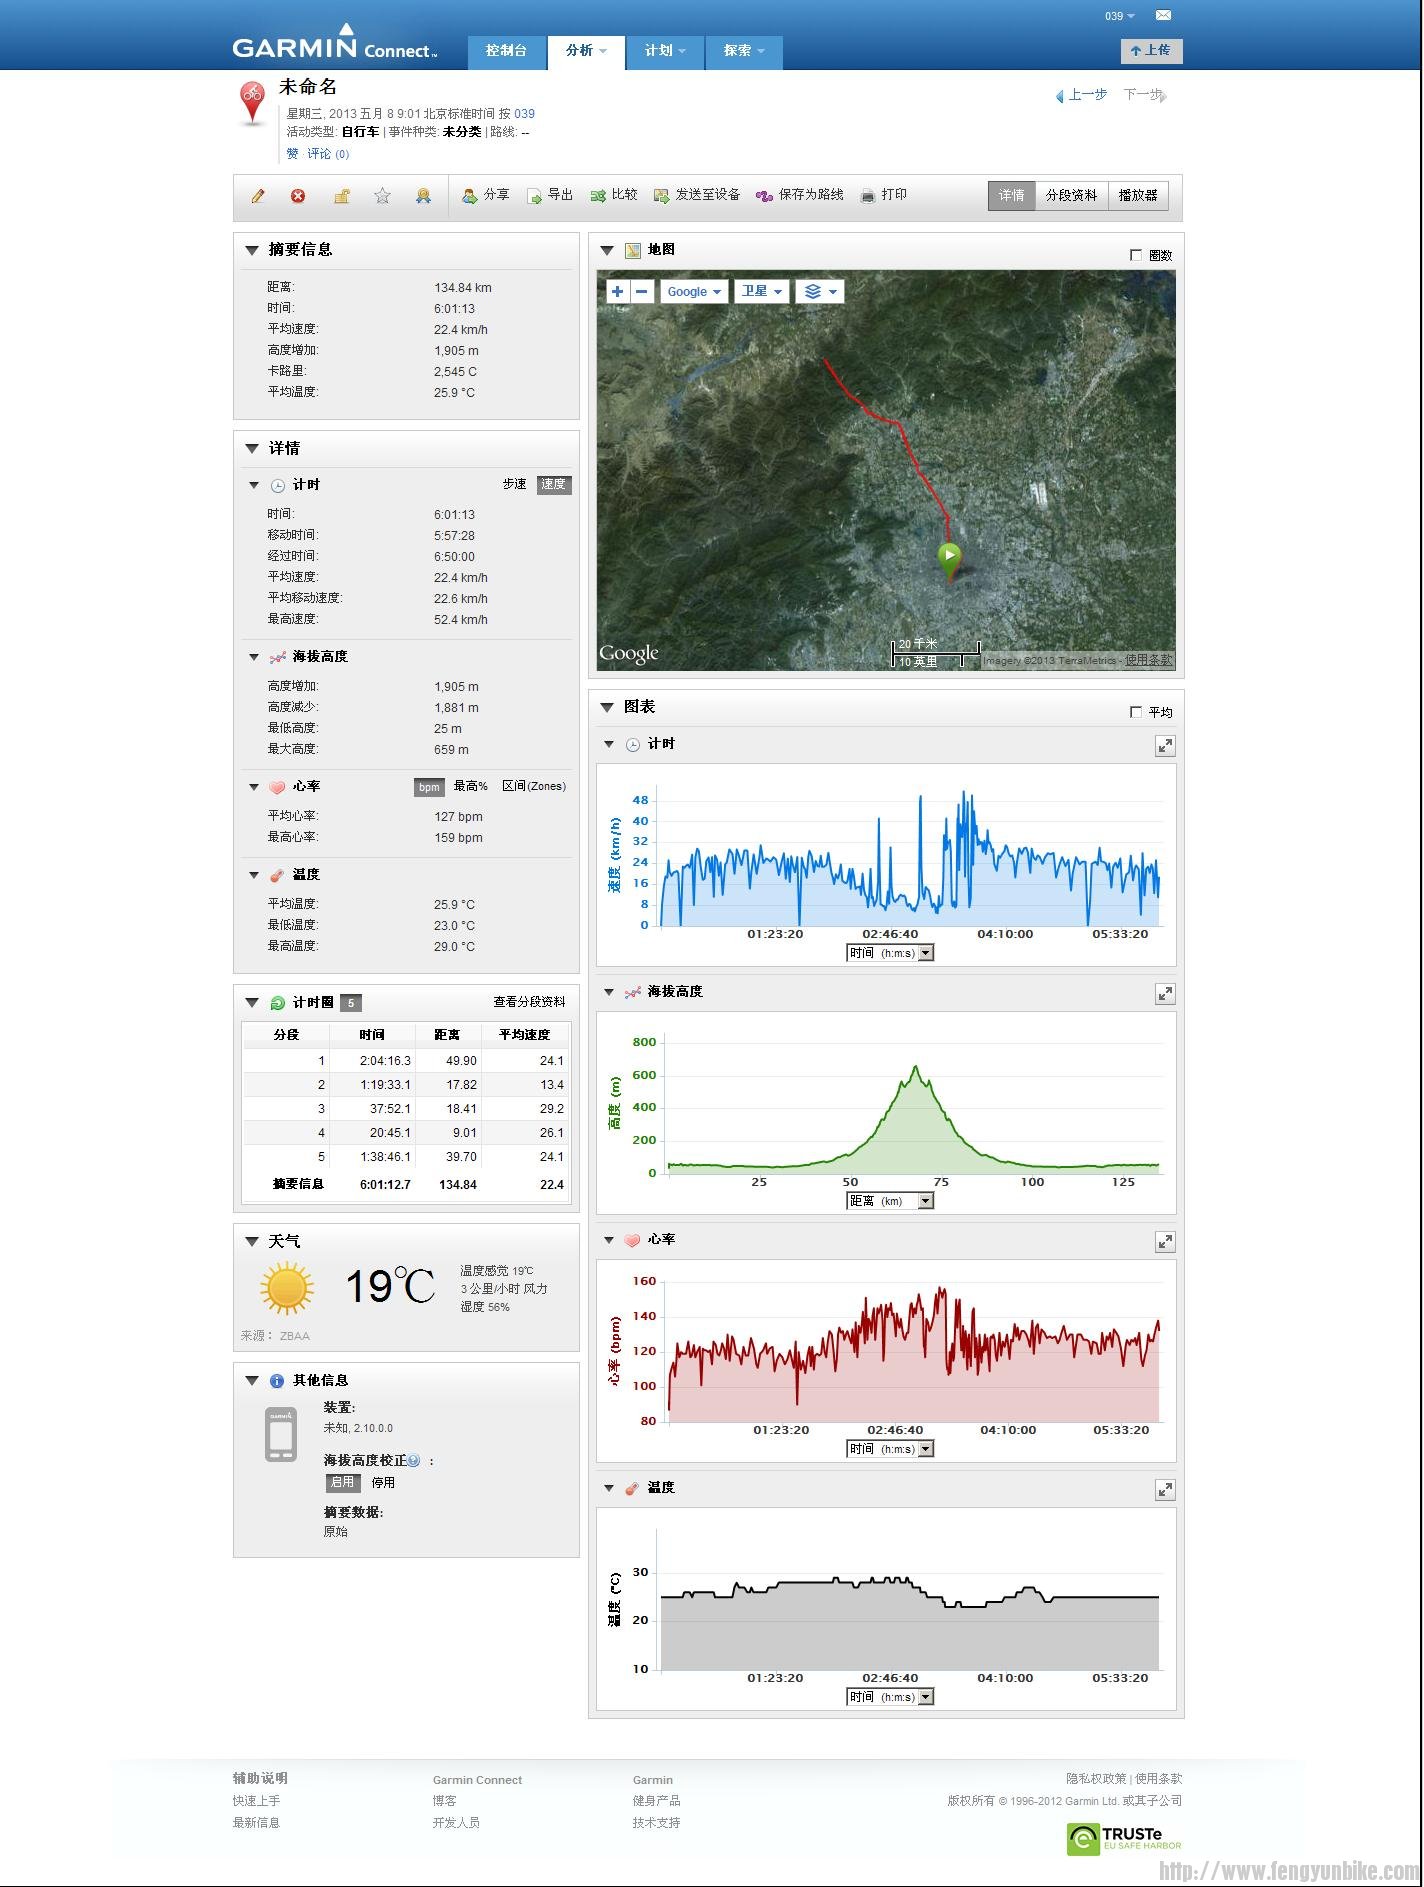
Task: Expand the 心率 chart to fullscreen
Action: [1165, 1242]
